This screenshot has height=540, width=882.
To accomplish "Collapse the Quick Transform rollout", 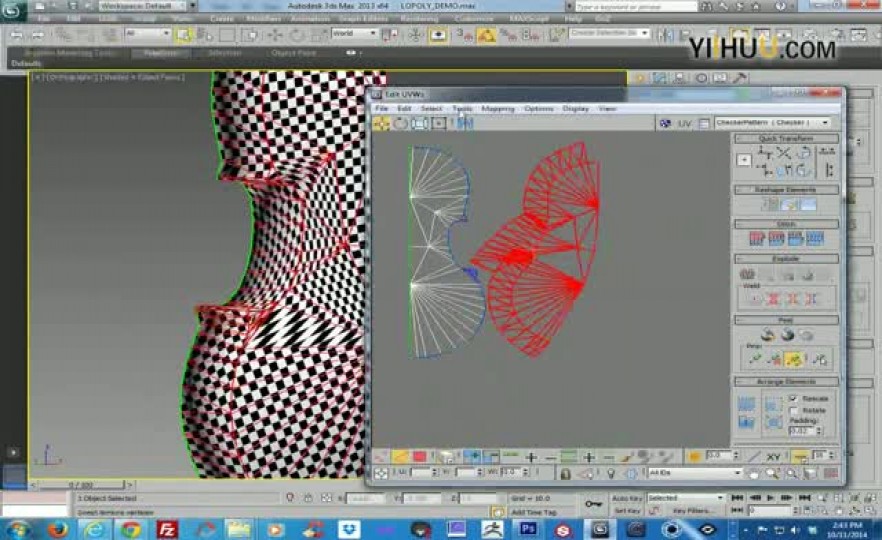I will (786, 138).
